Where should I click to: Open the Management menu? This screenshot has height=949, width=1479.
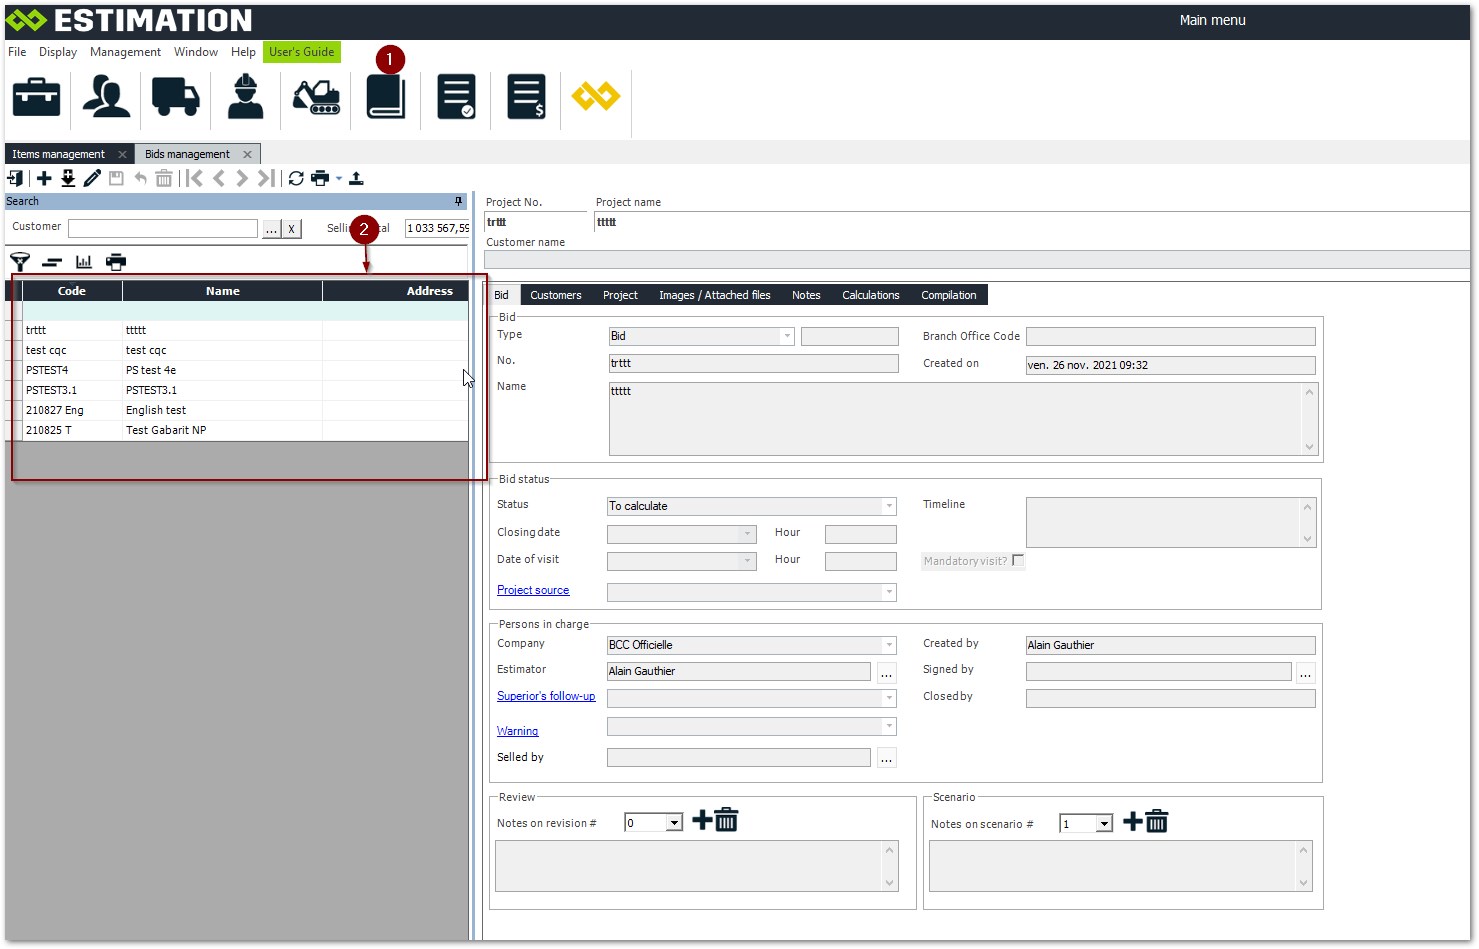click(125, 52)
